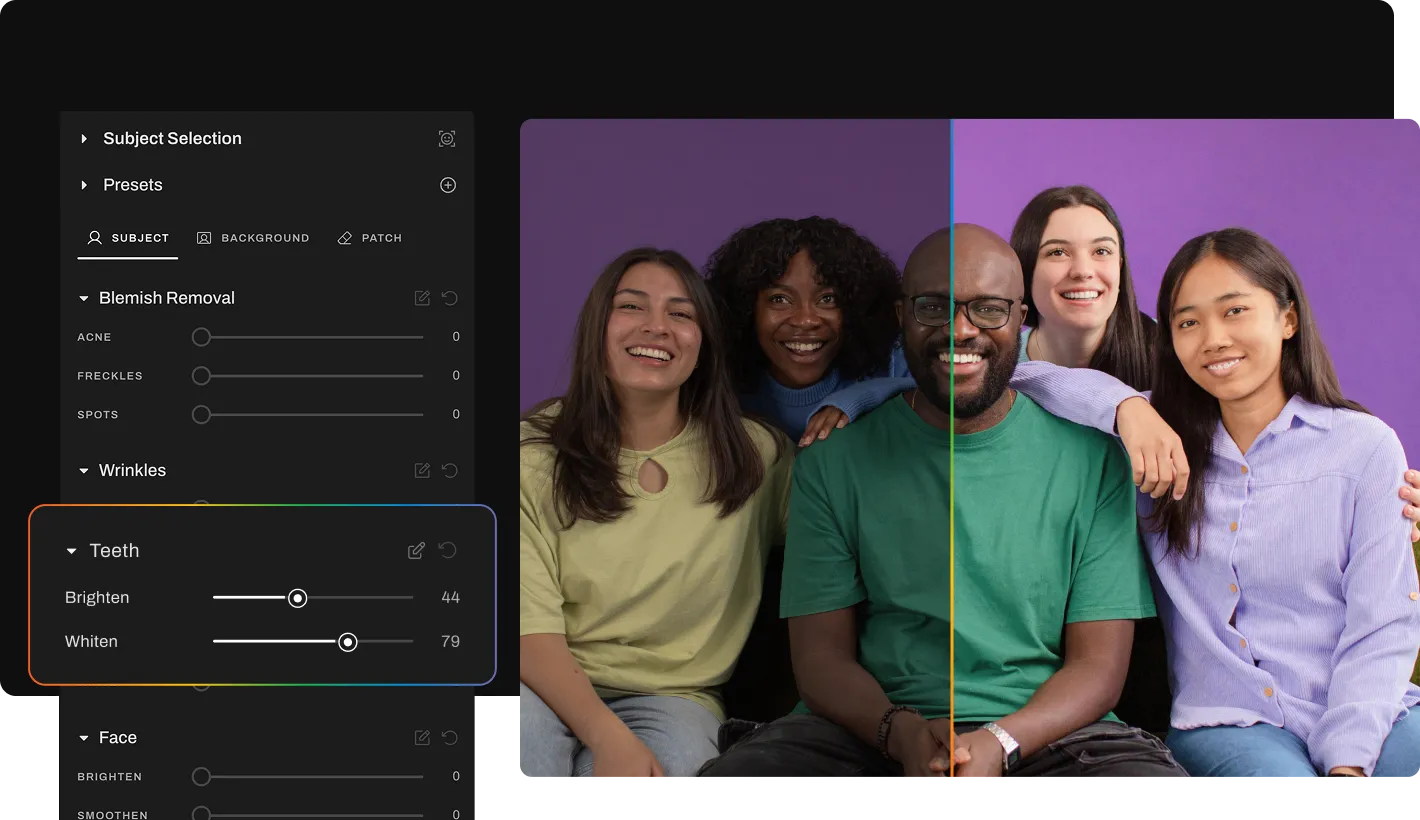
Task: Click the teeth Whiten slider handle
Action: pyautogui.click(x=347, y=642)
